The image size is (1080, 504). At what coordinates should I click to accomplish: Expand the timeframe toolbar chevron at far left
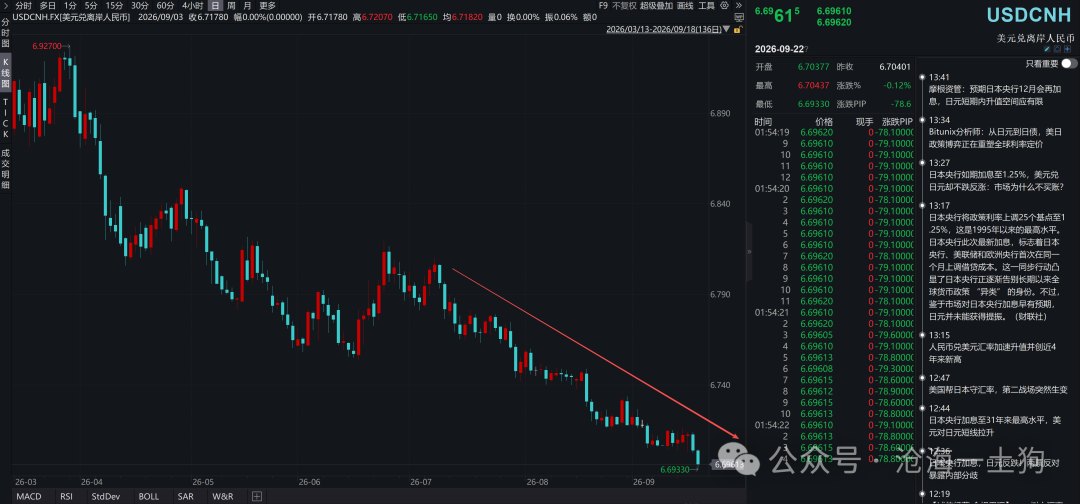point(6,5)
